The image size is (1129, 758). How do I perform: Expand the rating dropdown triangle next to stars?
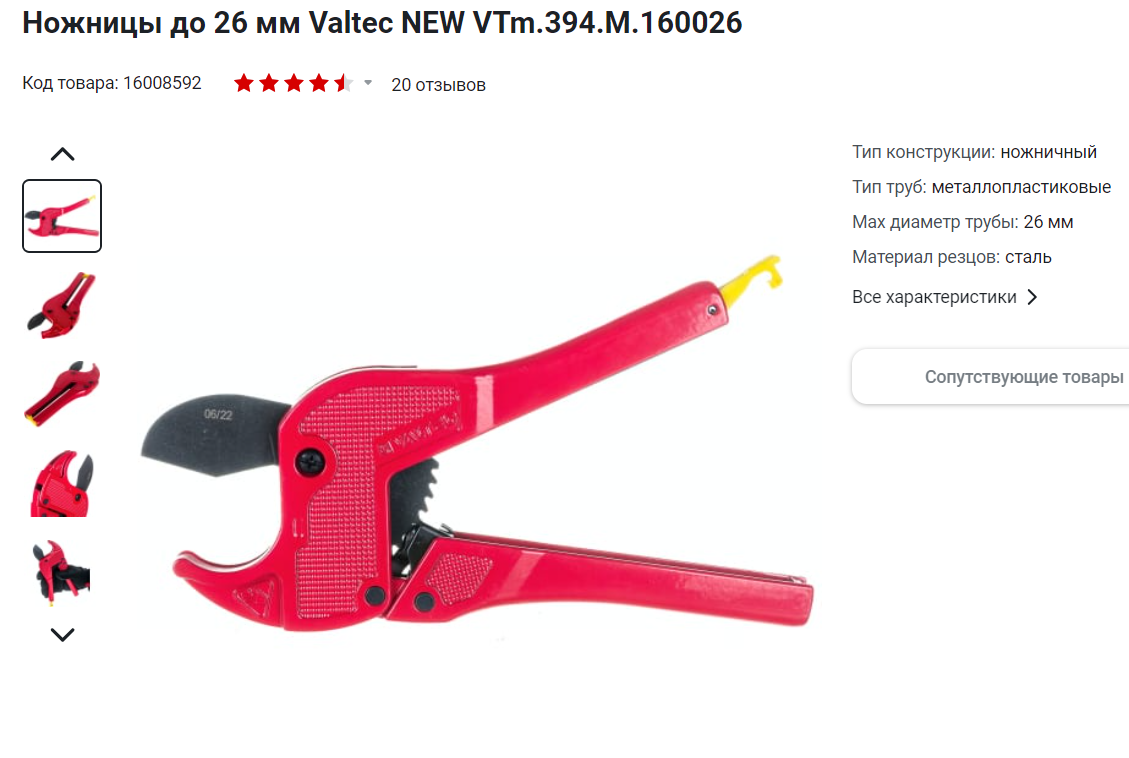[x=368, y=83]
